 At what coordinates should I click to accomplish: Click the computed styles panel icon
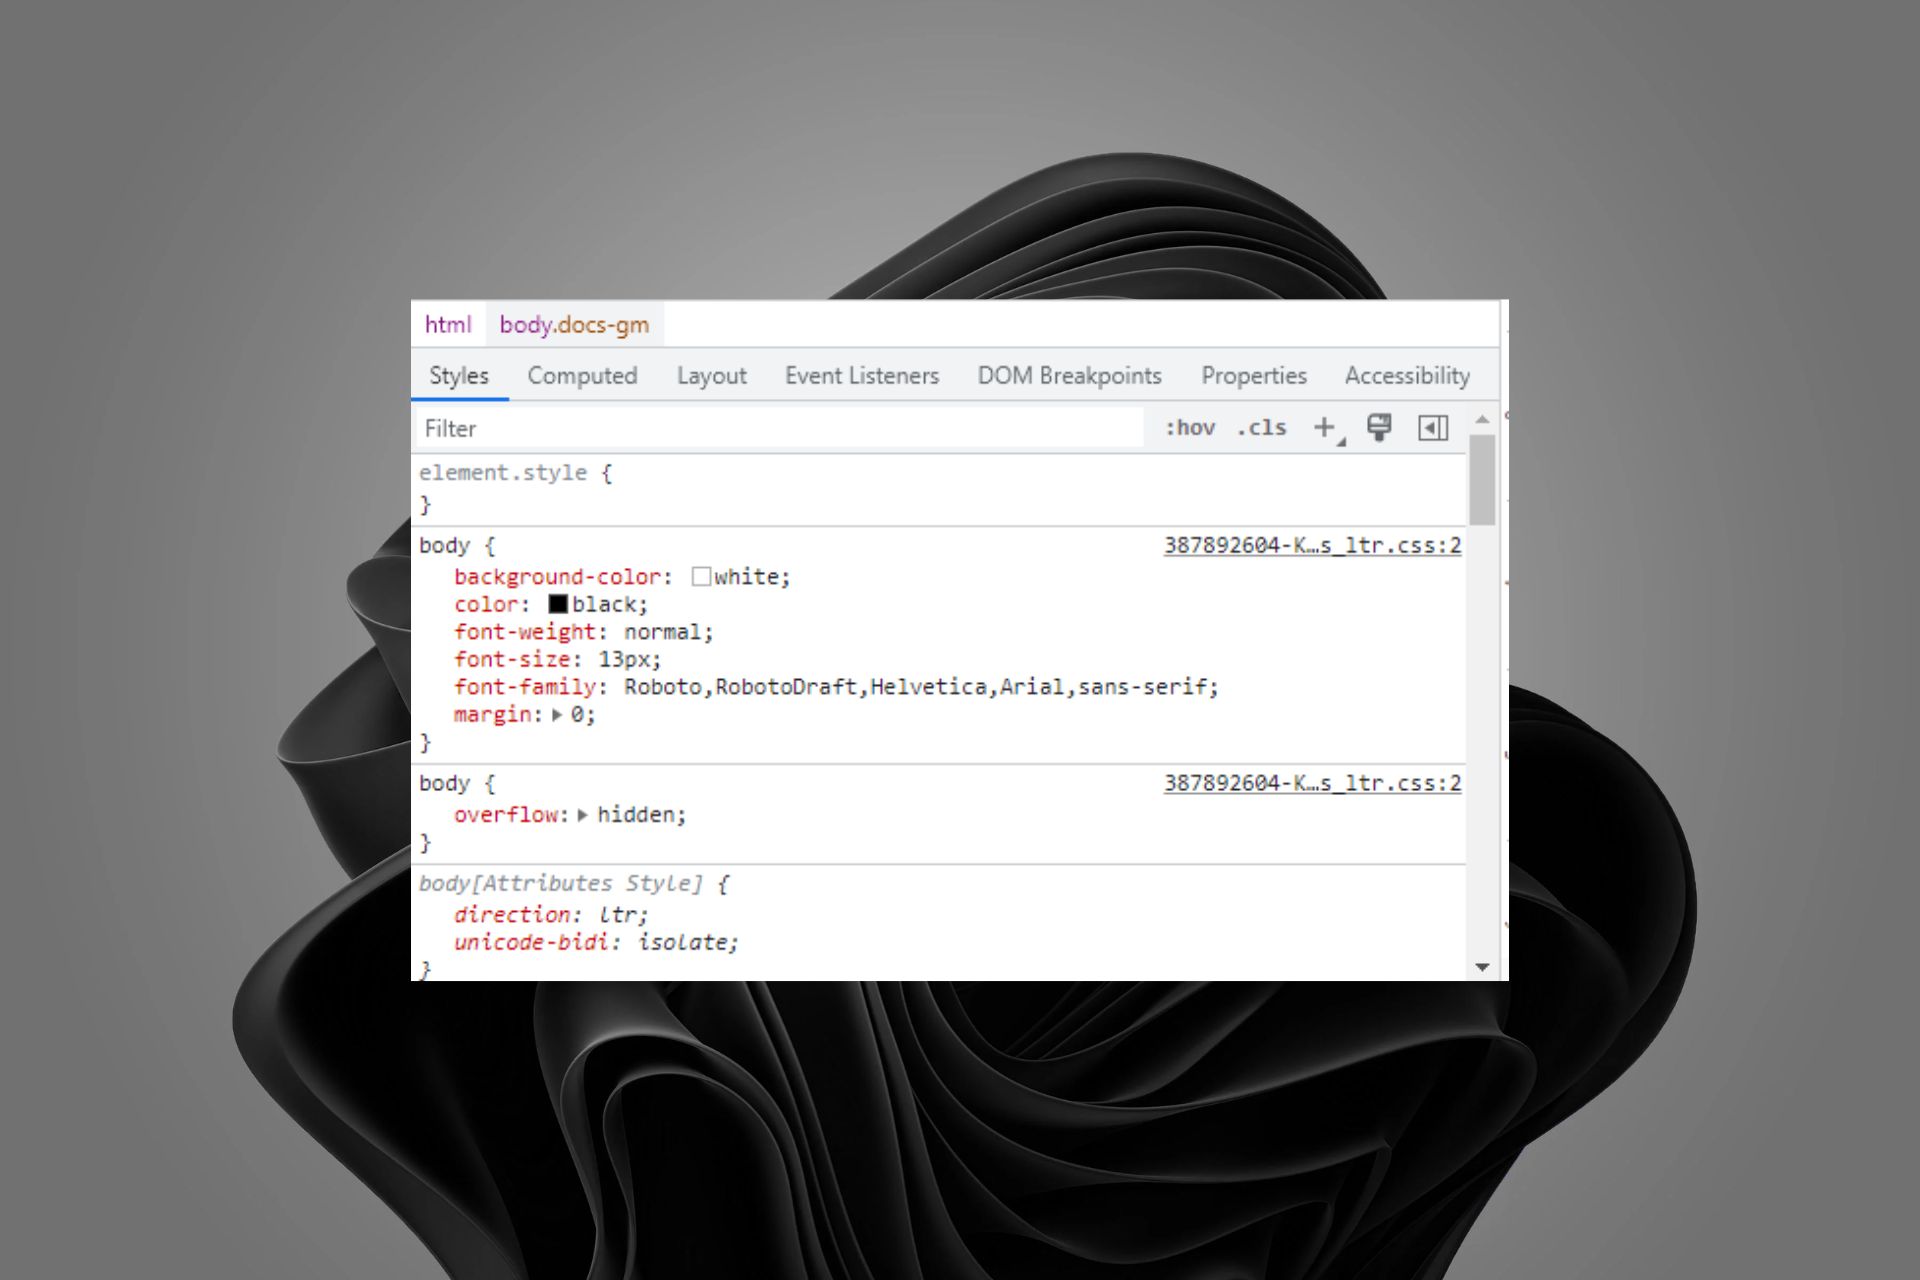(x=579, y=374)
